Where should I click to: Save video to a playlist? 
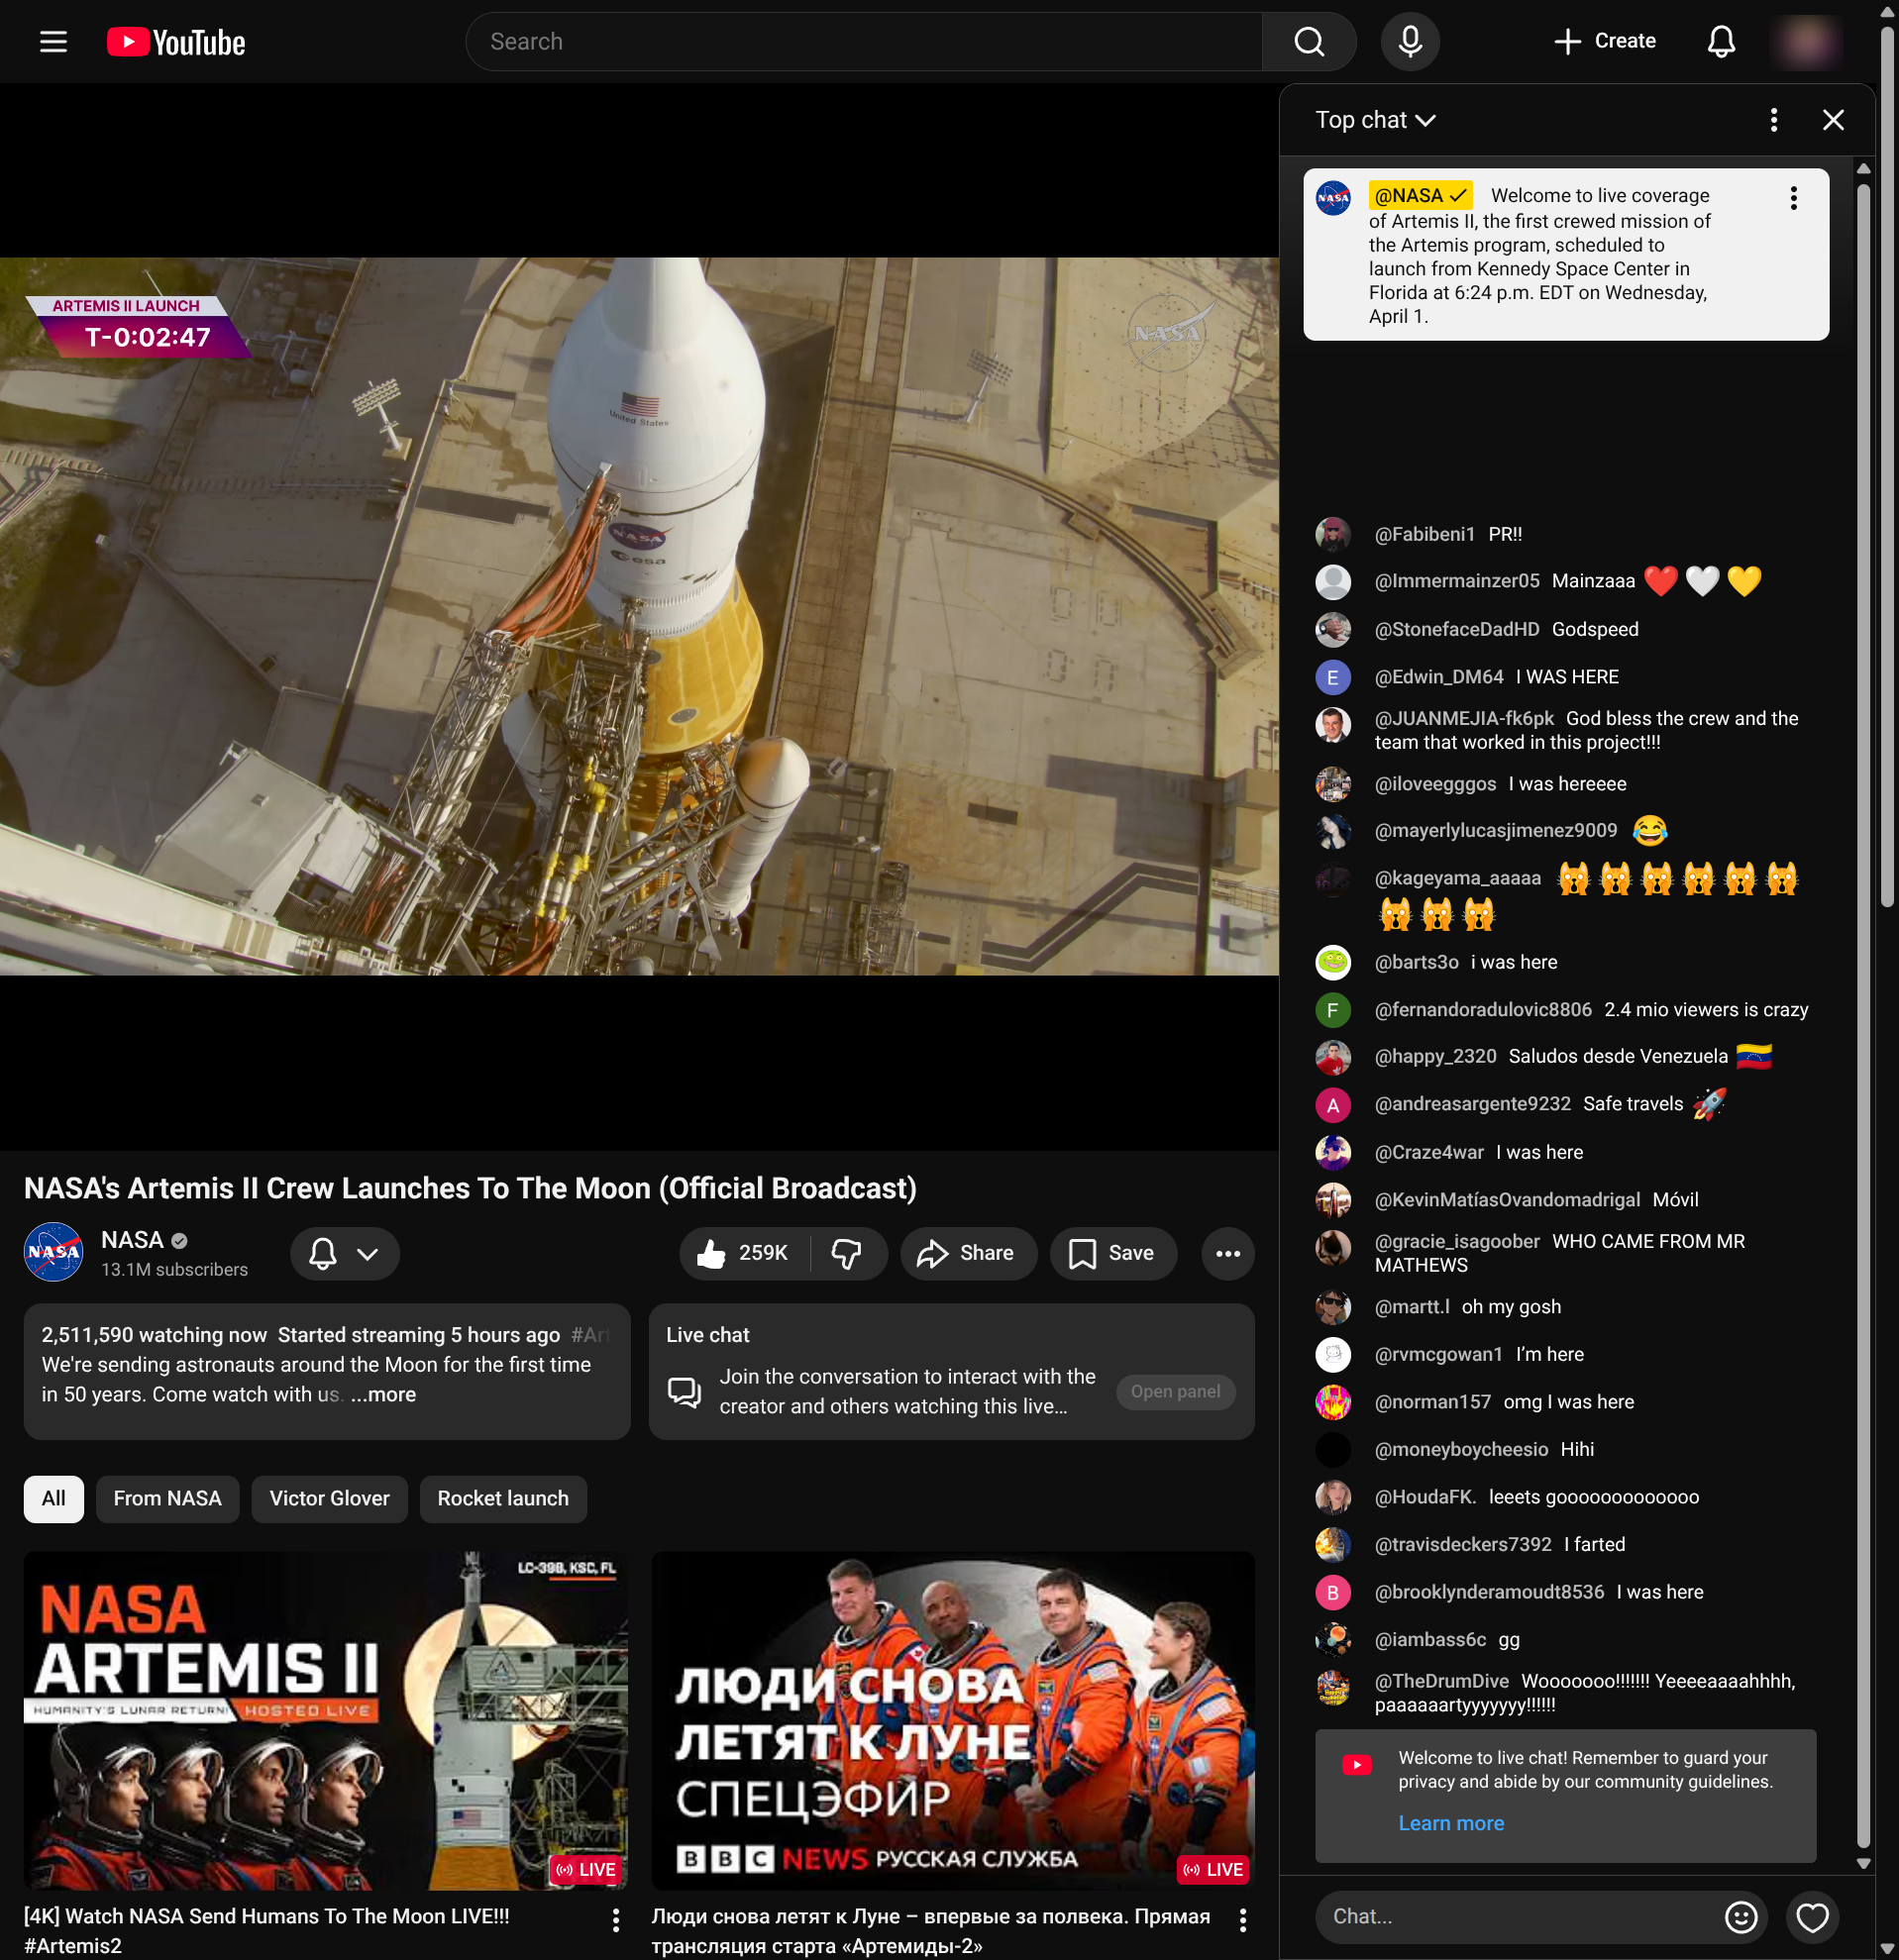click(x=1112, y=1253)
